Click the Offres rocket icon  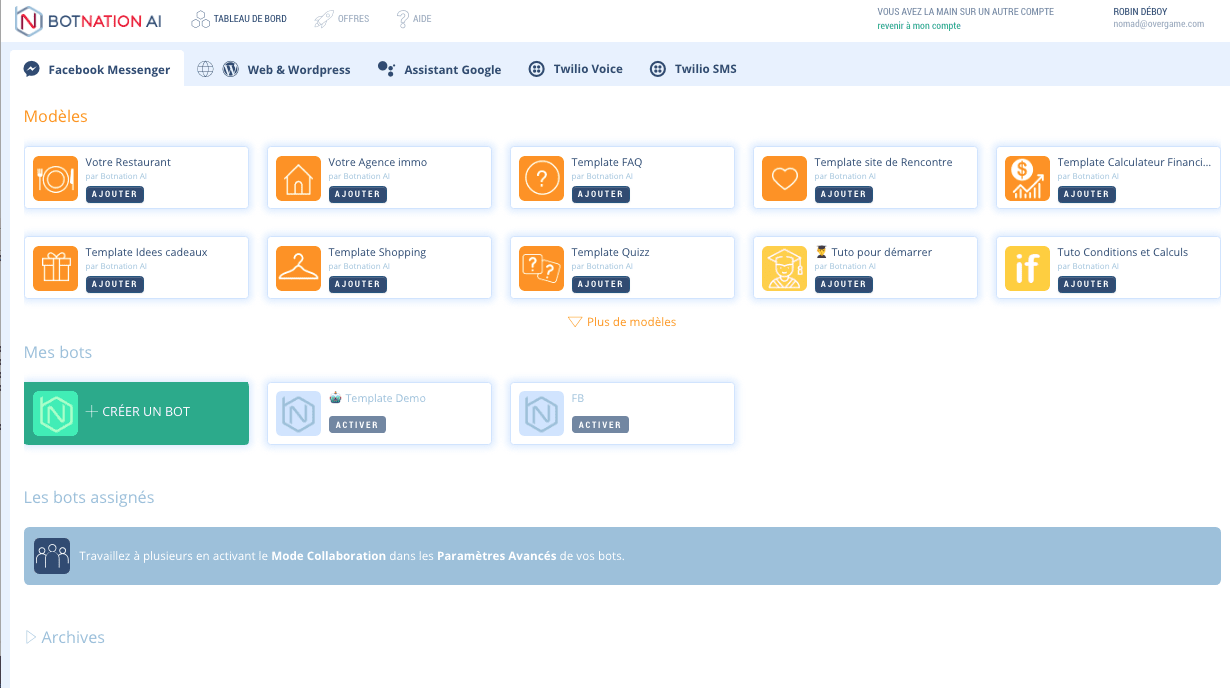[x=323, y=19]
